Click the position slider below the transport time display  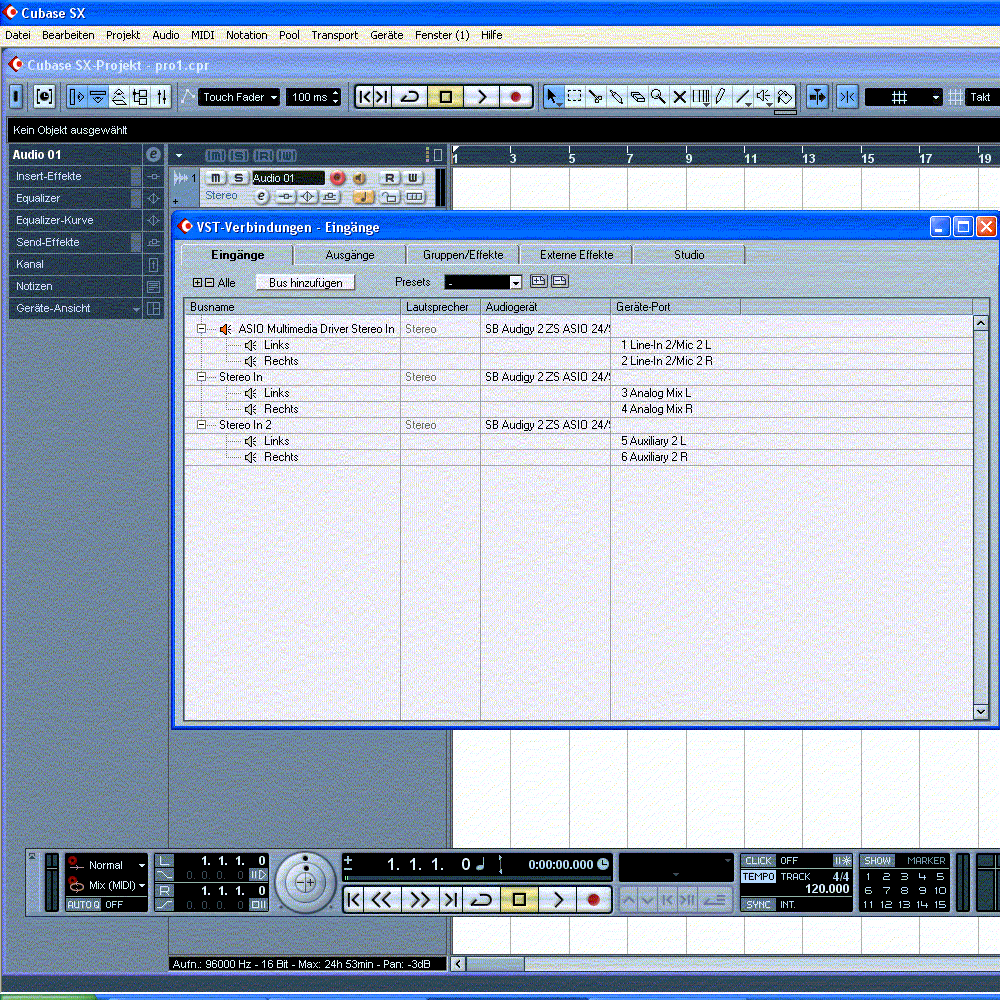[477, 879]
